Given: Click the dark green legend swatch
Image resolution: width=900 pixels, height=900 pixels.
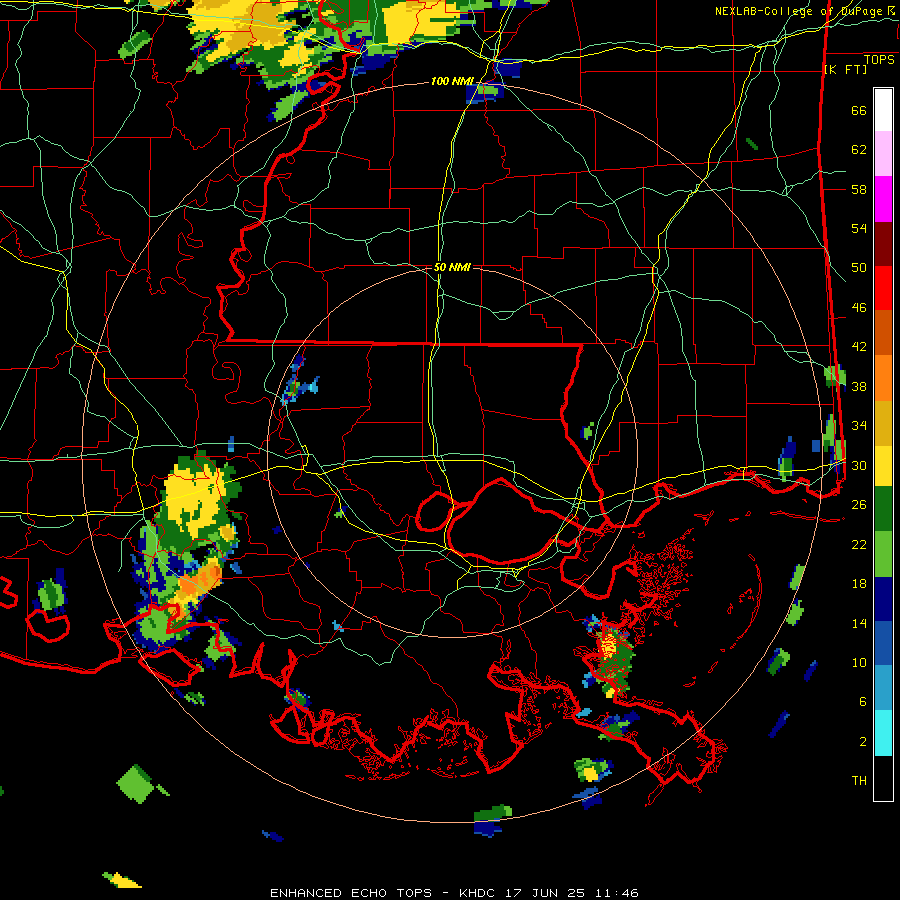Looking at the screenshot, I should click(883, 508).
